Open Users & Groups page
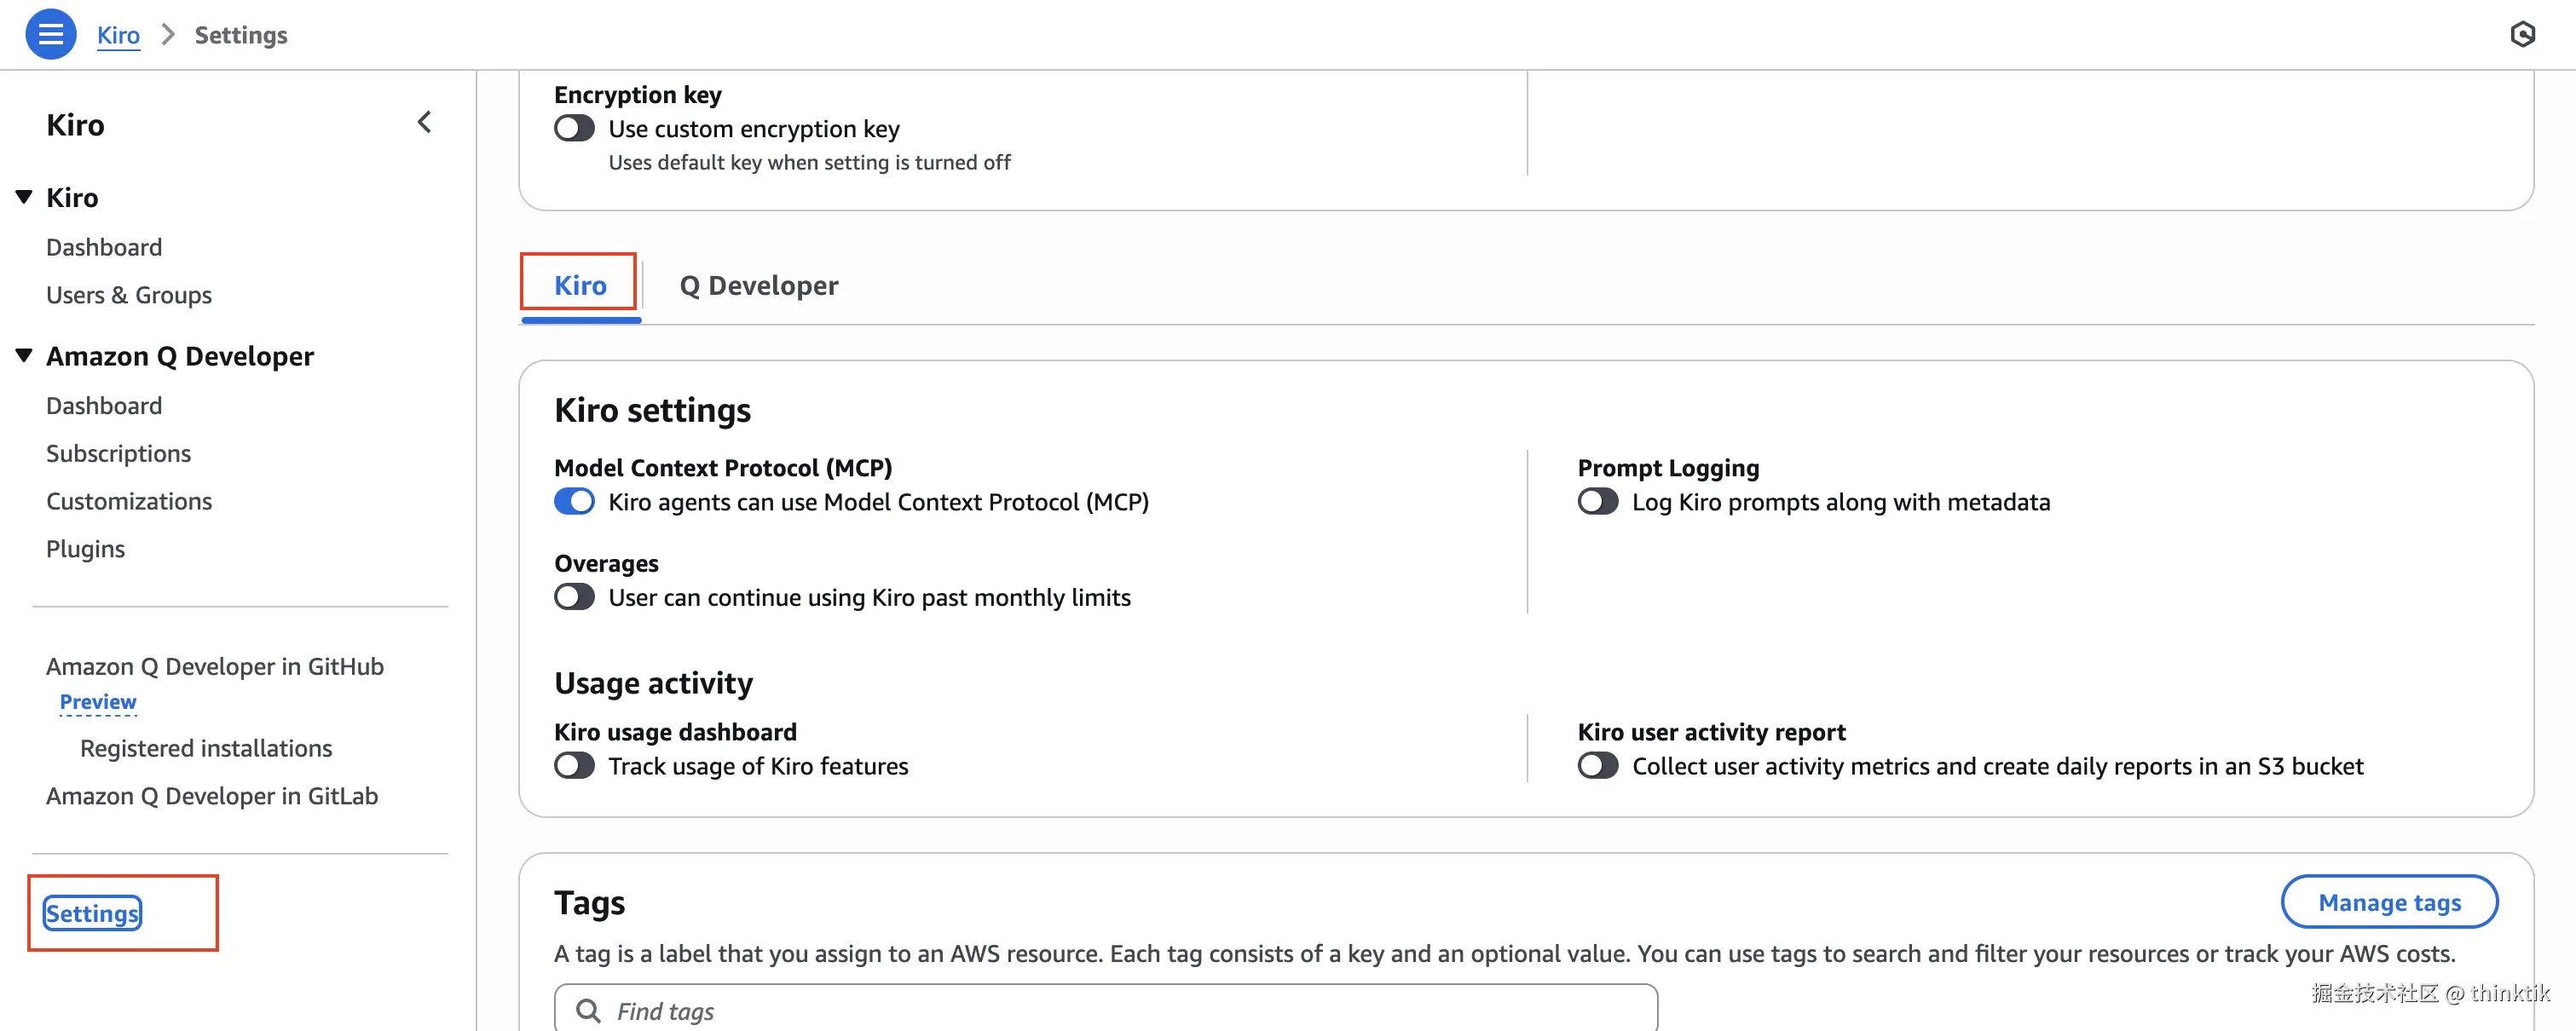 (129, 295)
